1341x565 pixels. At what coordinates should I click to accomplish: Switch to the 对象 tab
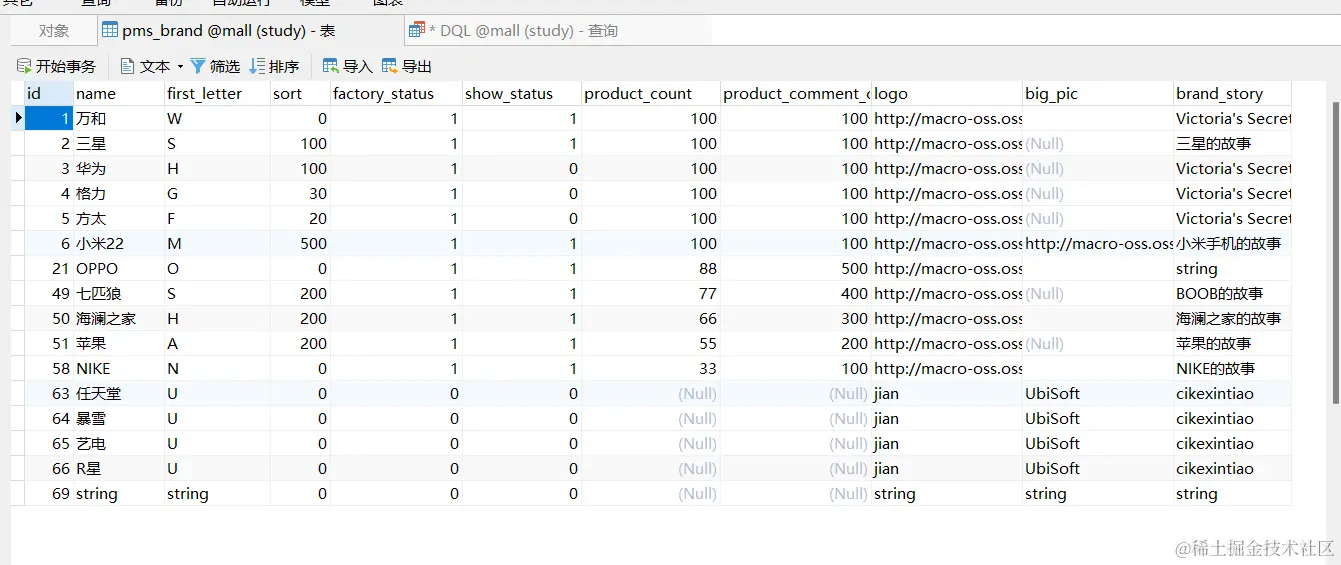(54, 31)
